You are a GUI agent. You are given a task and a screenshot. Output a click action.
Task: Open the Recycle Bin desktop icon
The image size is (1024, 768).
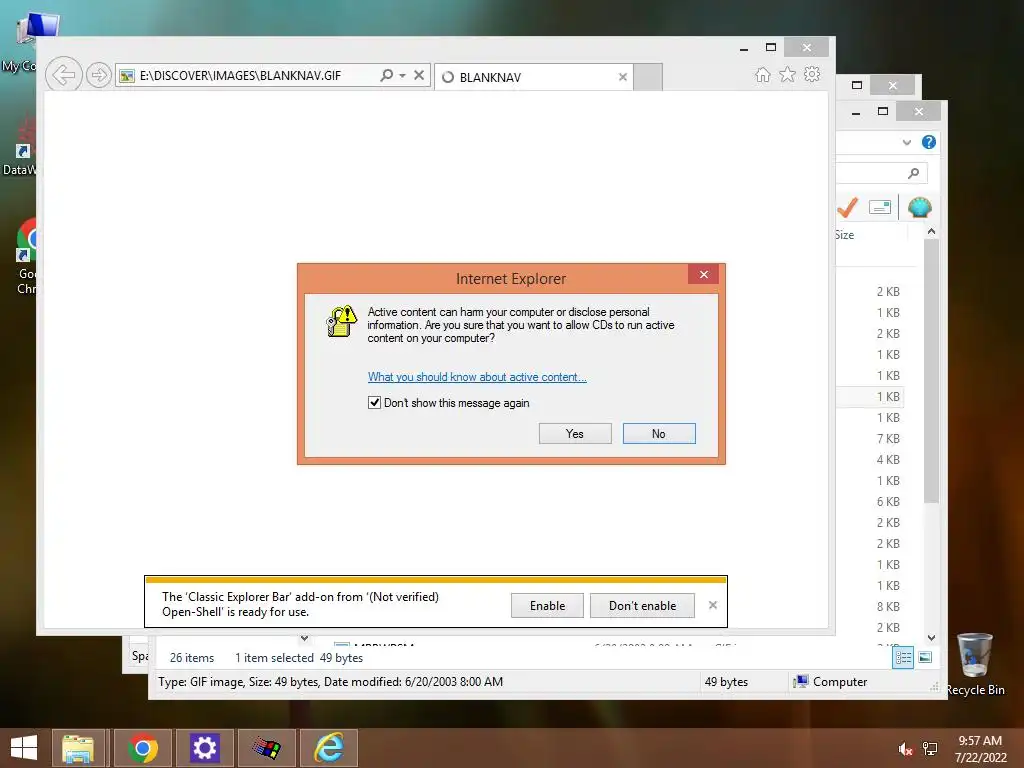975,664
